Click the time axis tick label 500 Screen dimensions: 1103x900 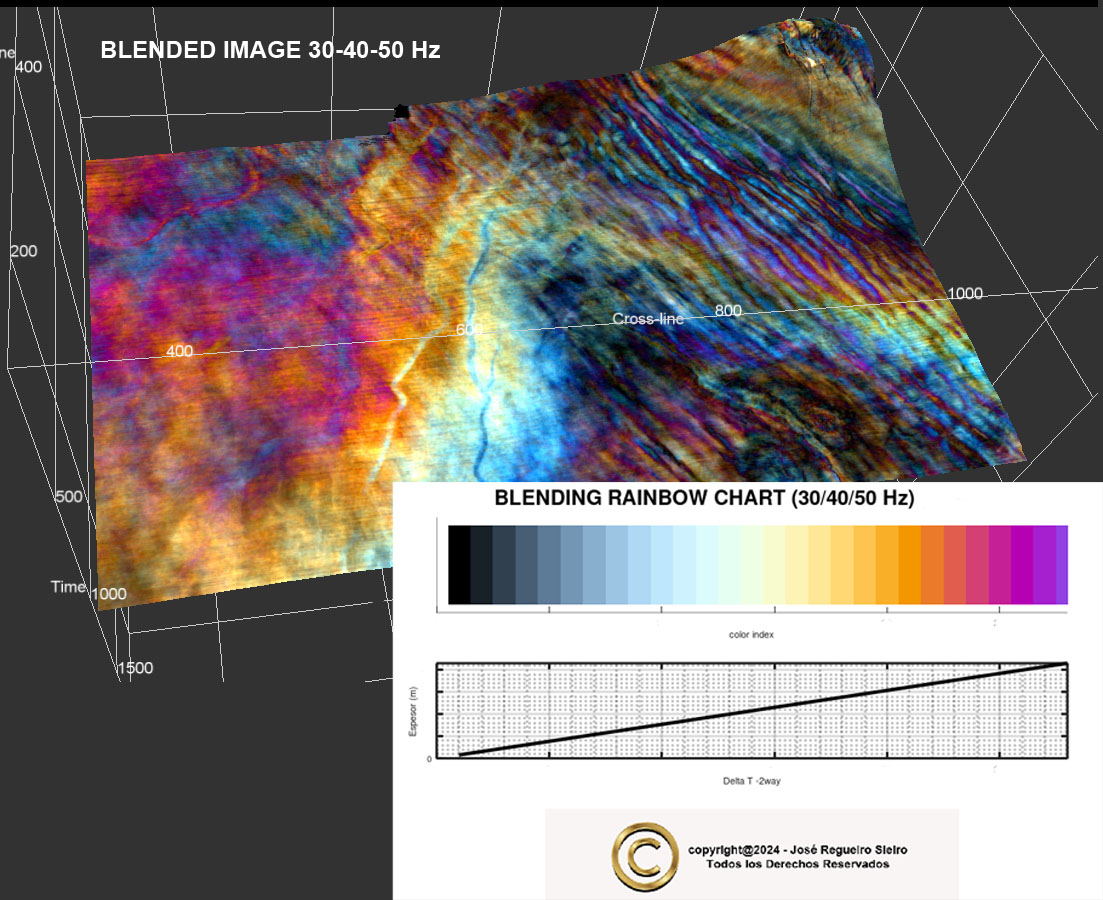[69, 497]
